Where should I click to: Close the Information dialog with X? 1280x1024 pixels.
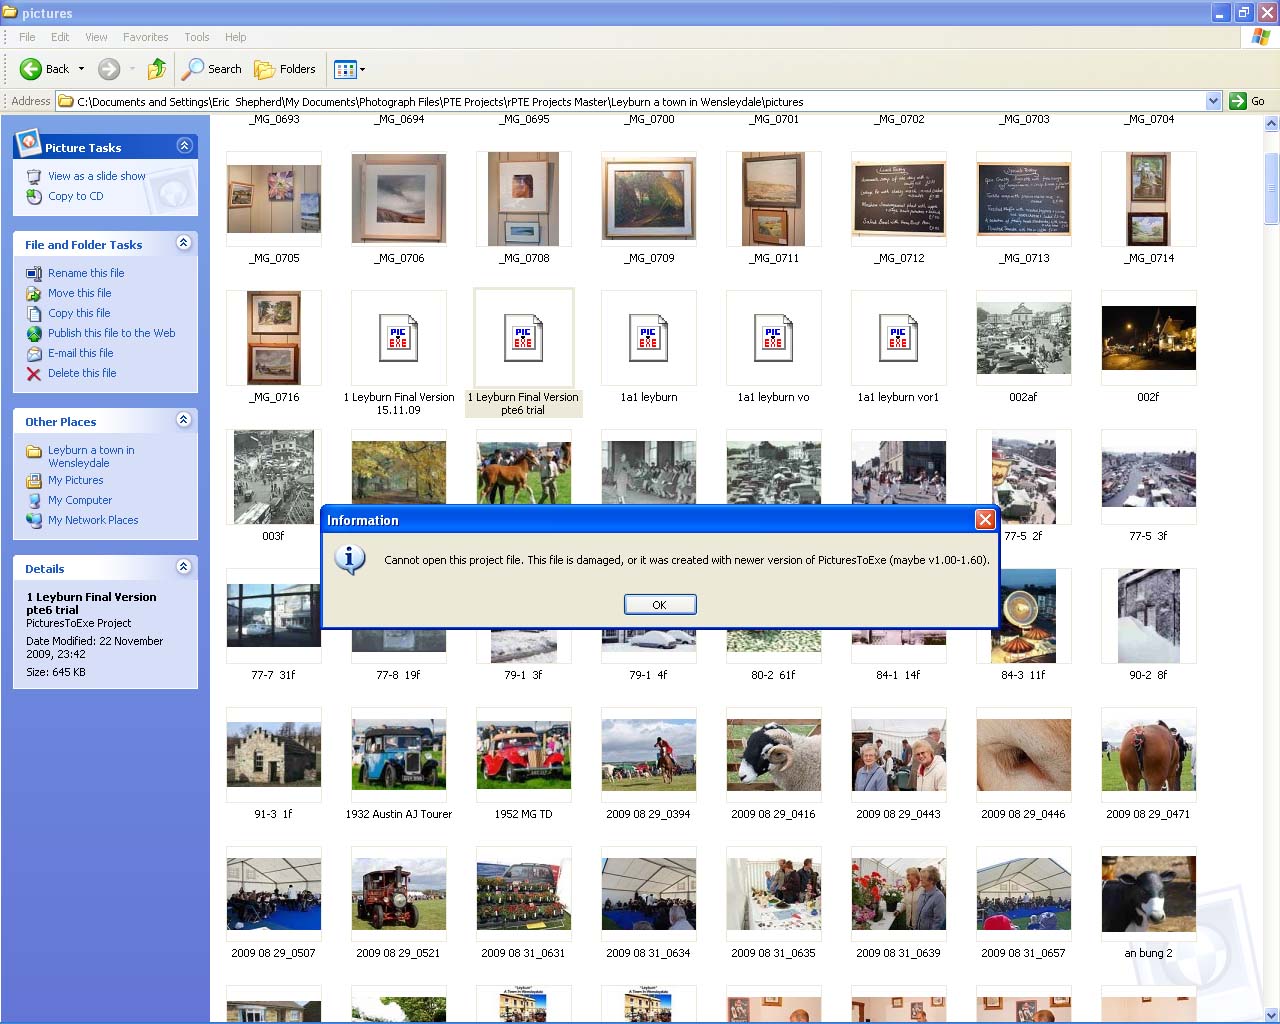[985, 520]
